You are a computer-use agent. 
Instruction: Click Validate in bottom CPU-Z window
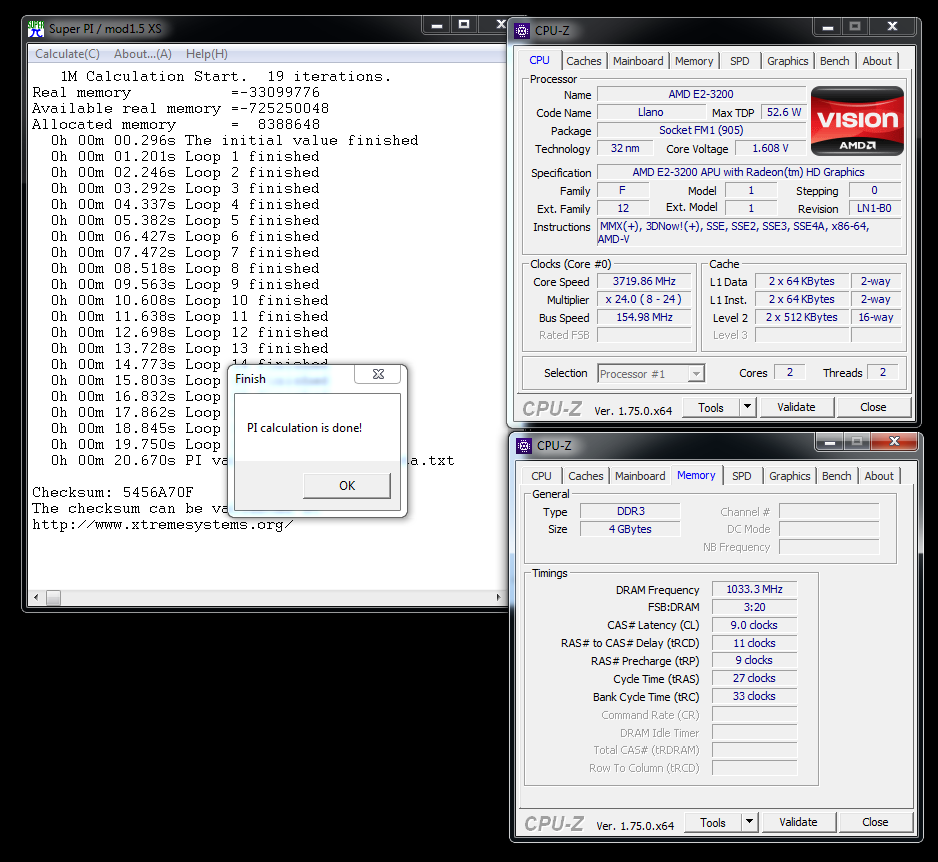[798, 823]
